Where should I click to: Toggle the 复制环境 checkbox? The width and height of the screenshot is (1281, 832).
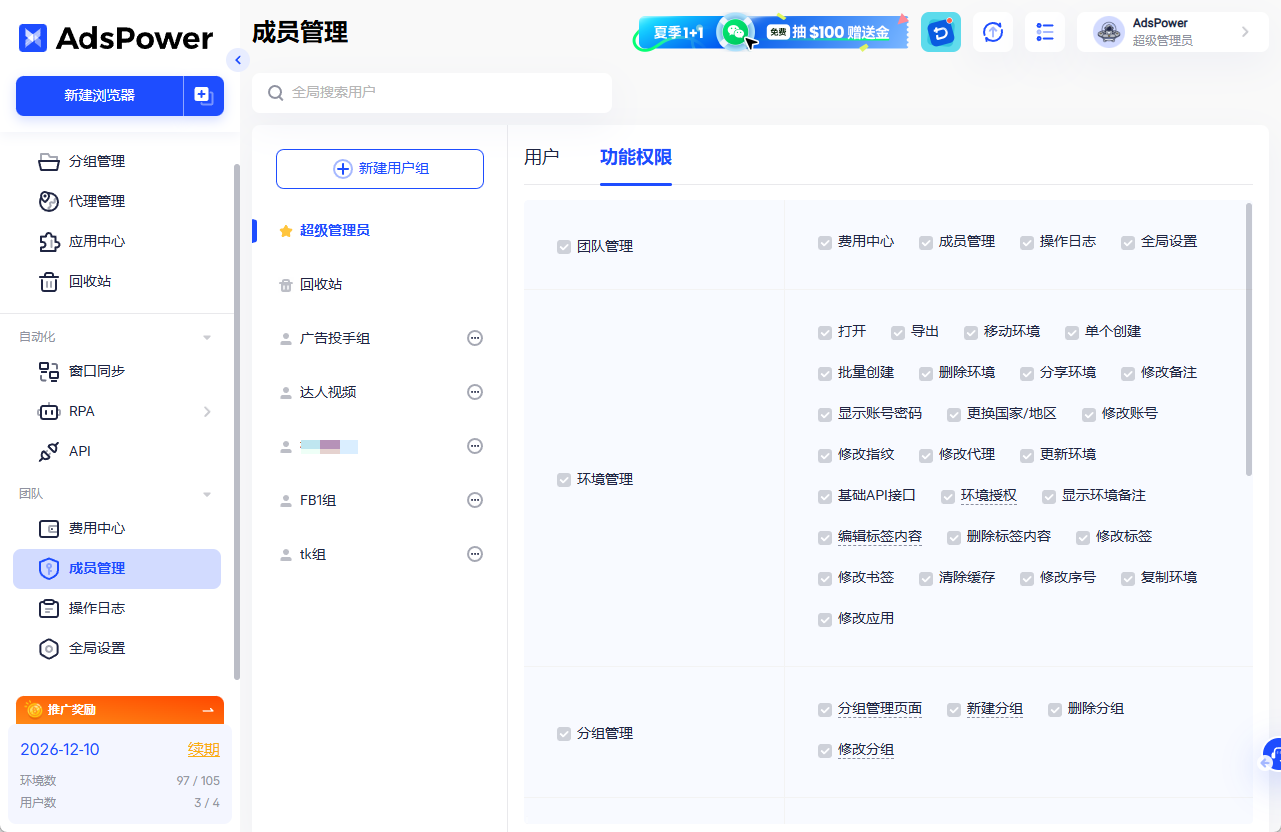click(x=1128, y=578)
